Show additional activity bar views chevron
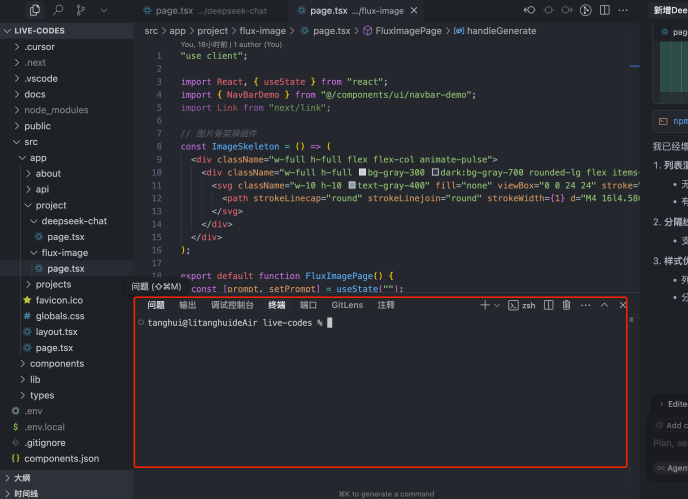688x499 pixels. (104, 10)
